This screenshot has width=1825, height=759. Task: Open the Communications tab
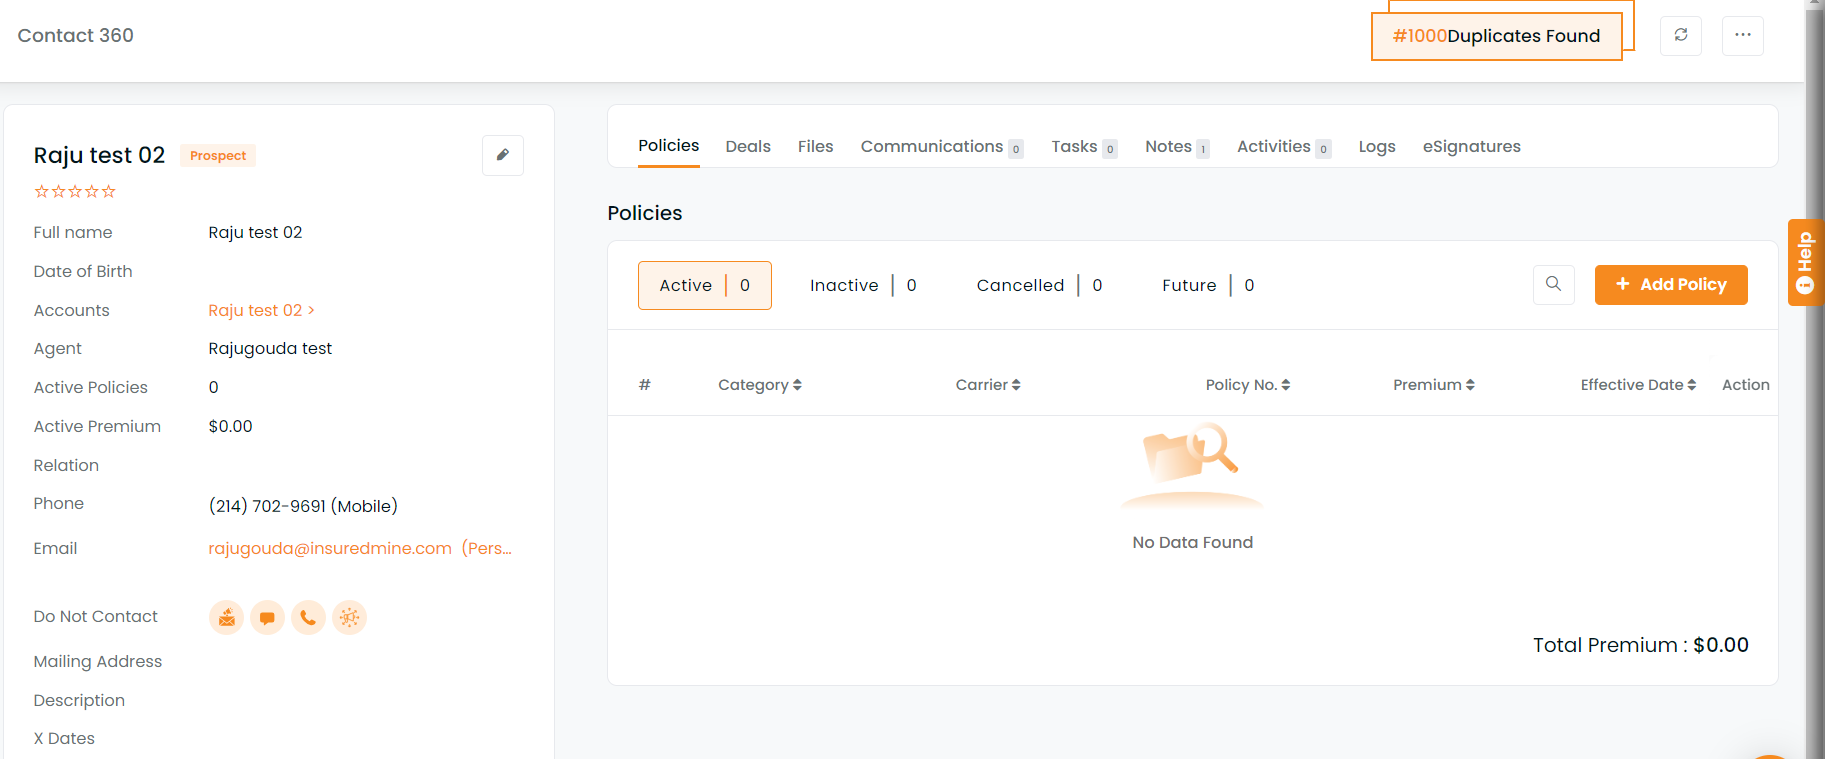coord(942,147)
